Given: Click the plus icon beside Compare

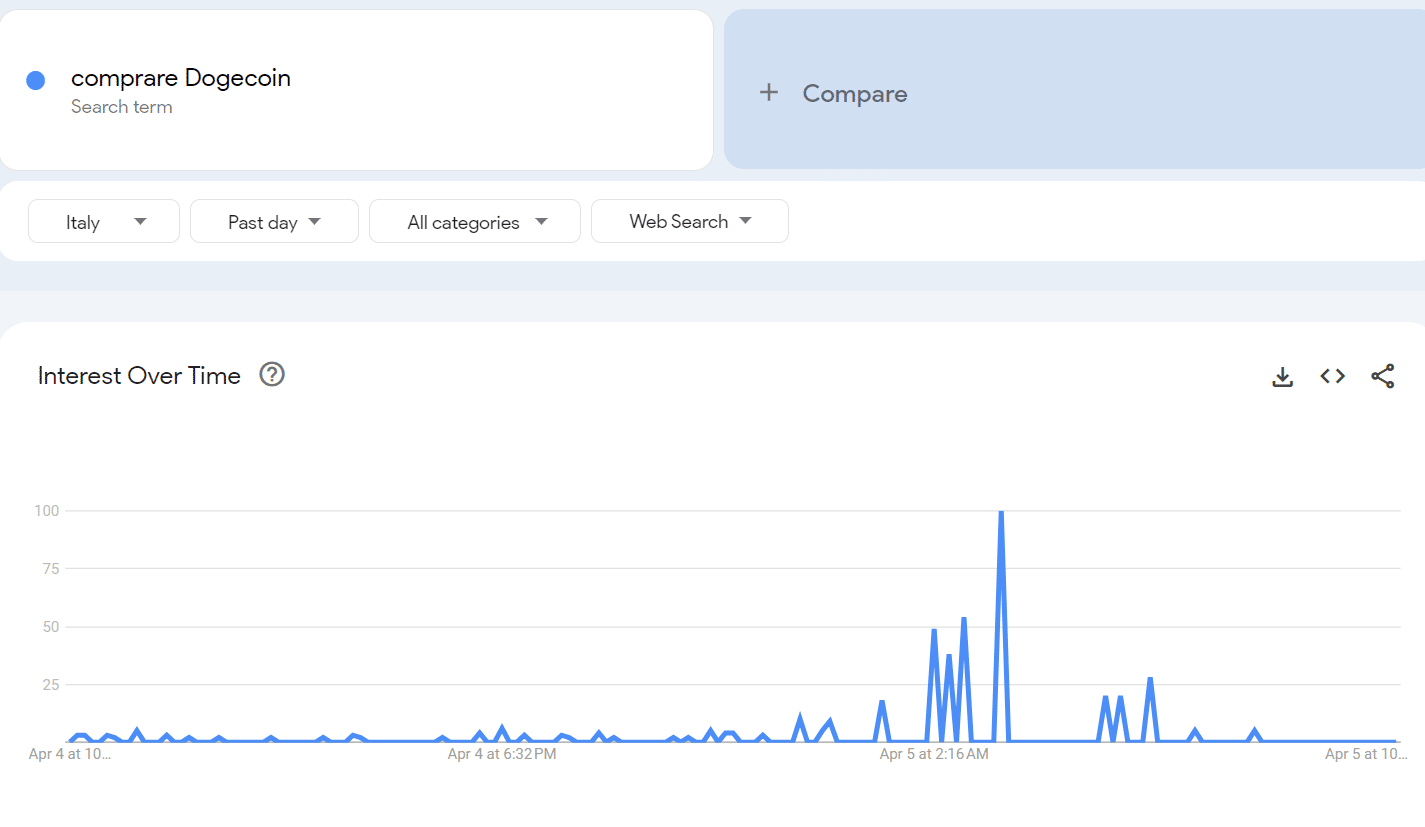Looking at the screenshot, I should point(768,93).
